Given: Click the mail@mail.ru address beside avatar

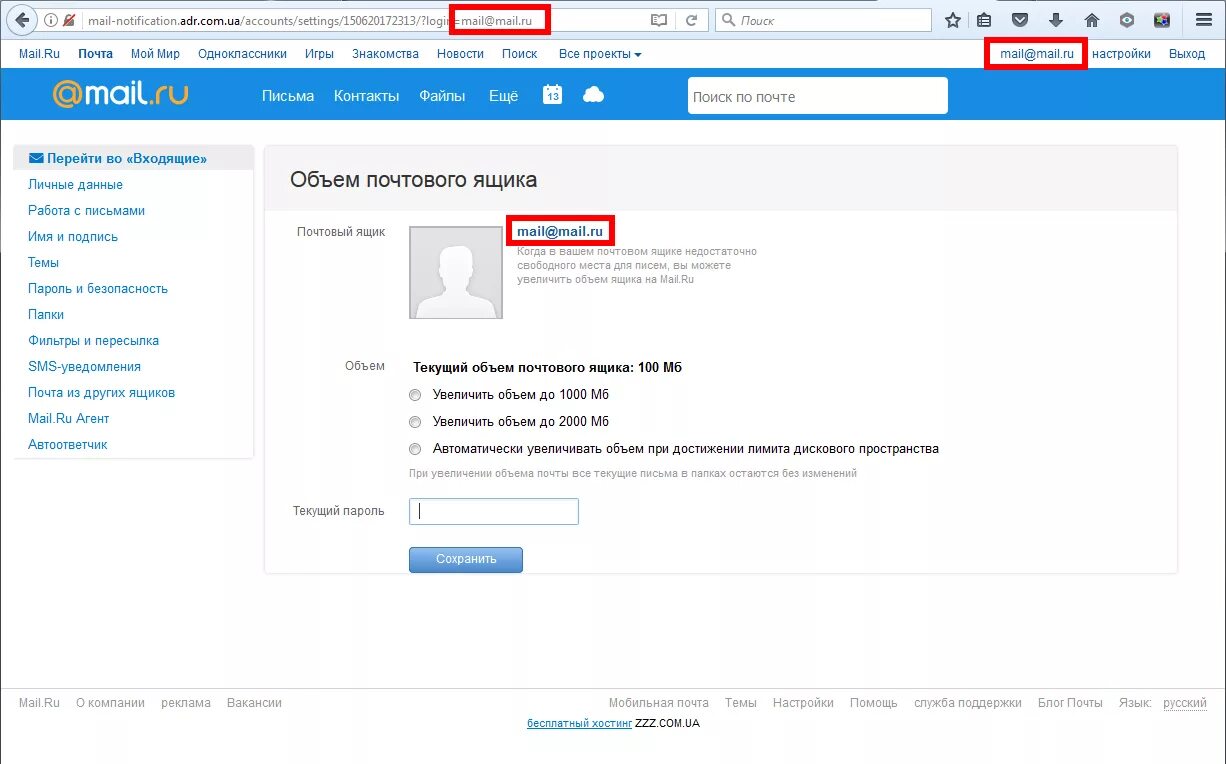Looking at the screenshot, I should click(x=560, y=232).
